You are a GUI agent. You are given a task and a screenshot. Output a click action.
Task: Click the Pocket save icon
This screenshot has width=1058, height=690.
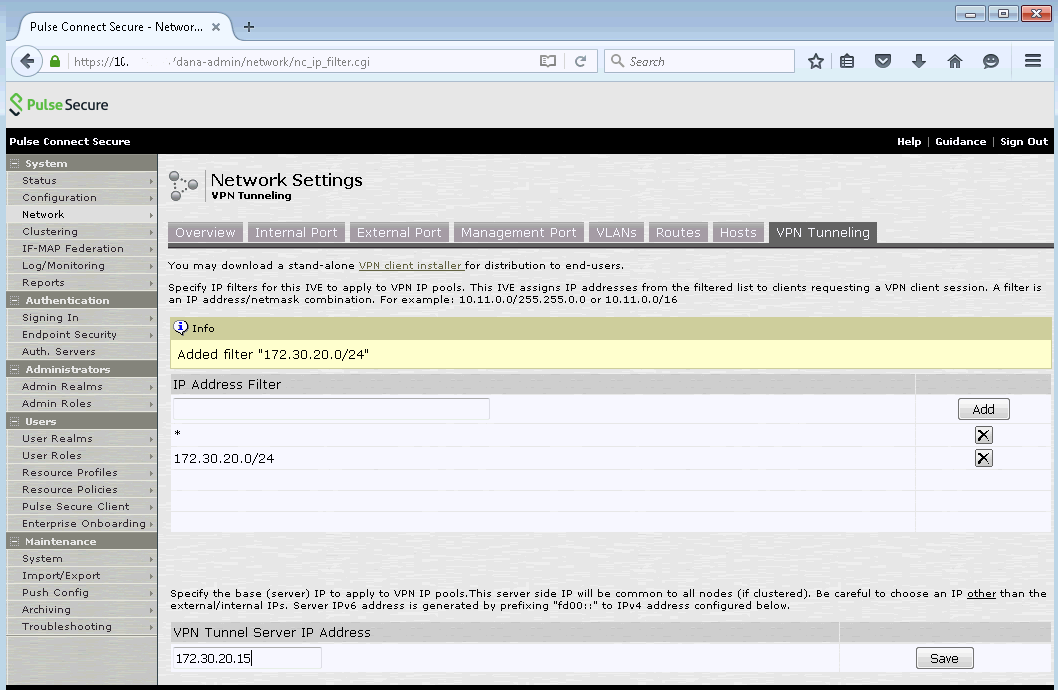point(882,61)
